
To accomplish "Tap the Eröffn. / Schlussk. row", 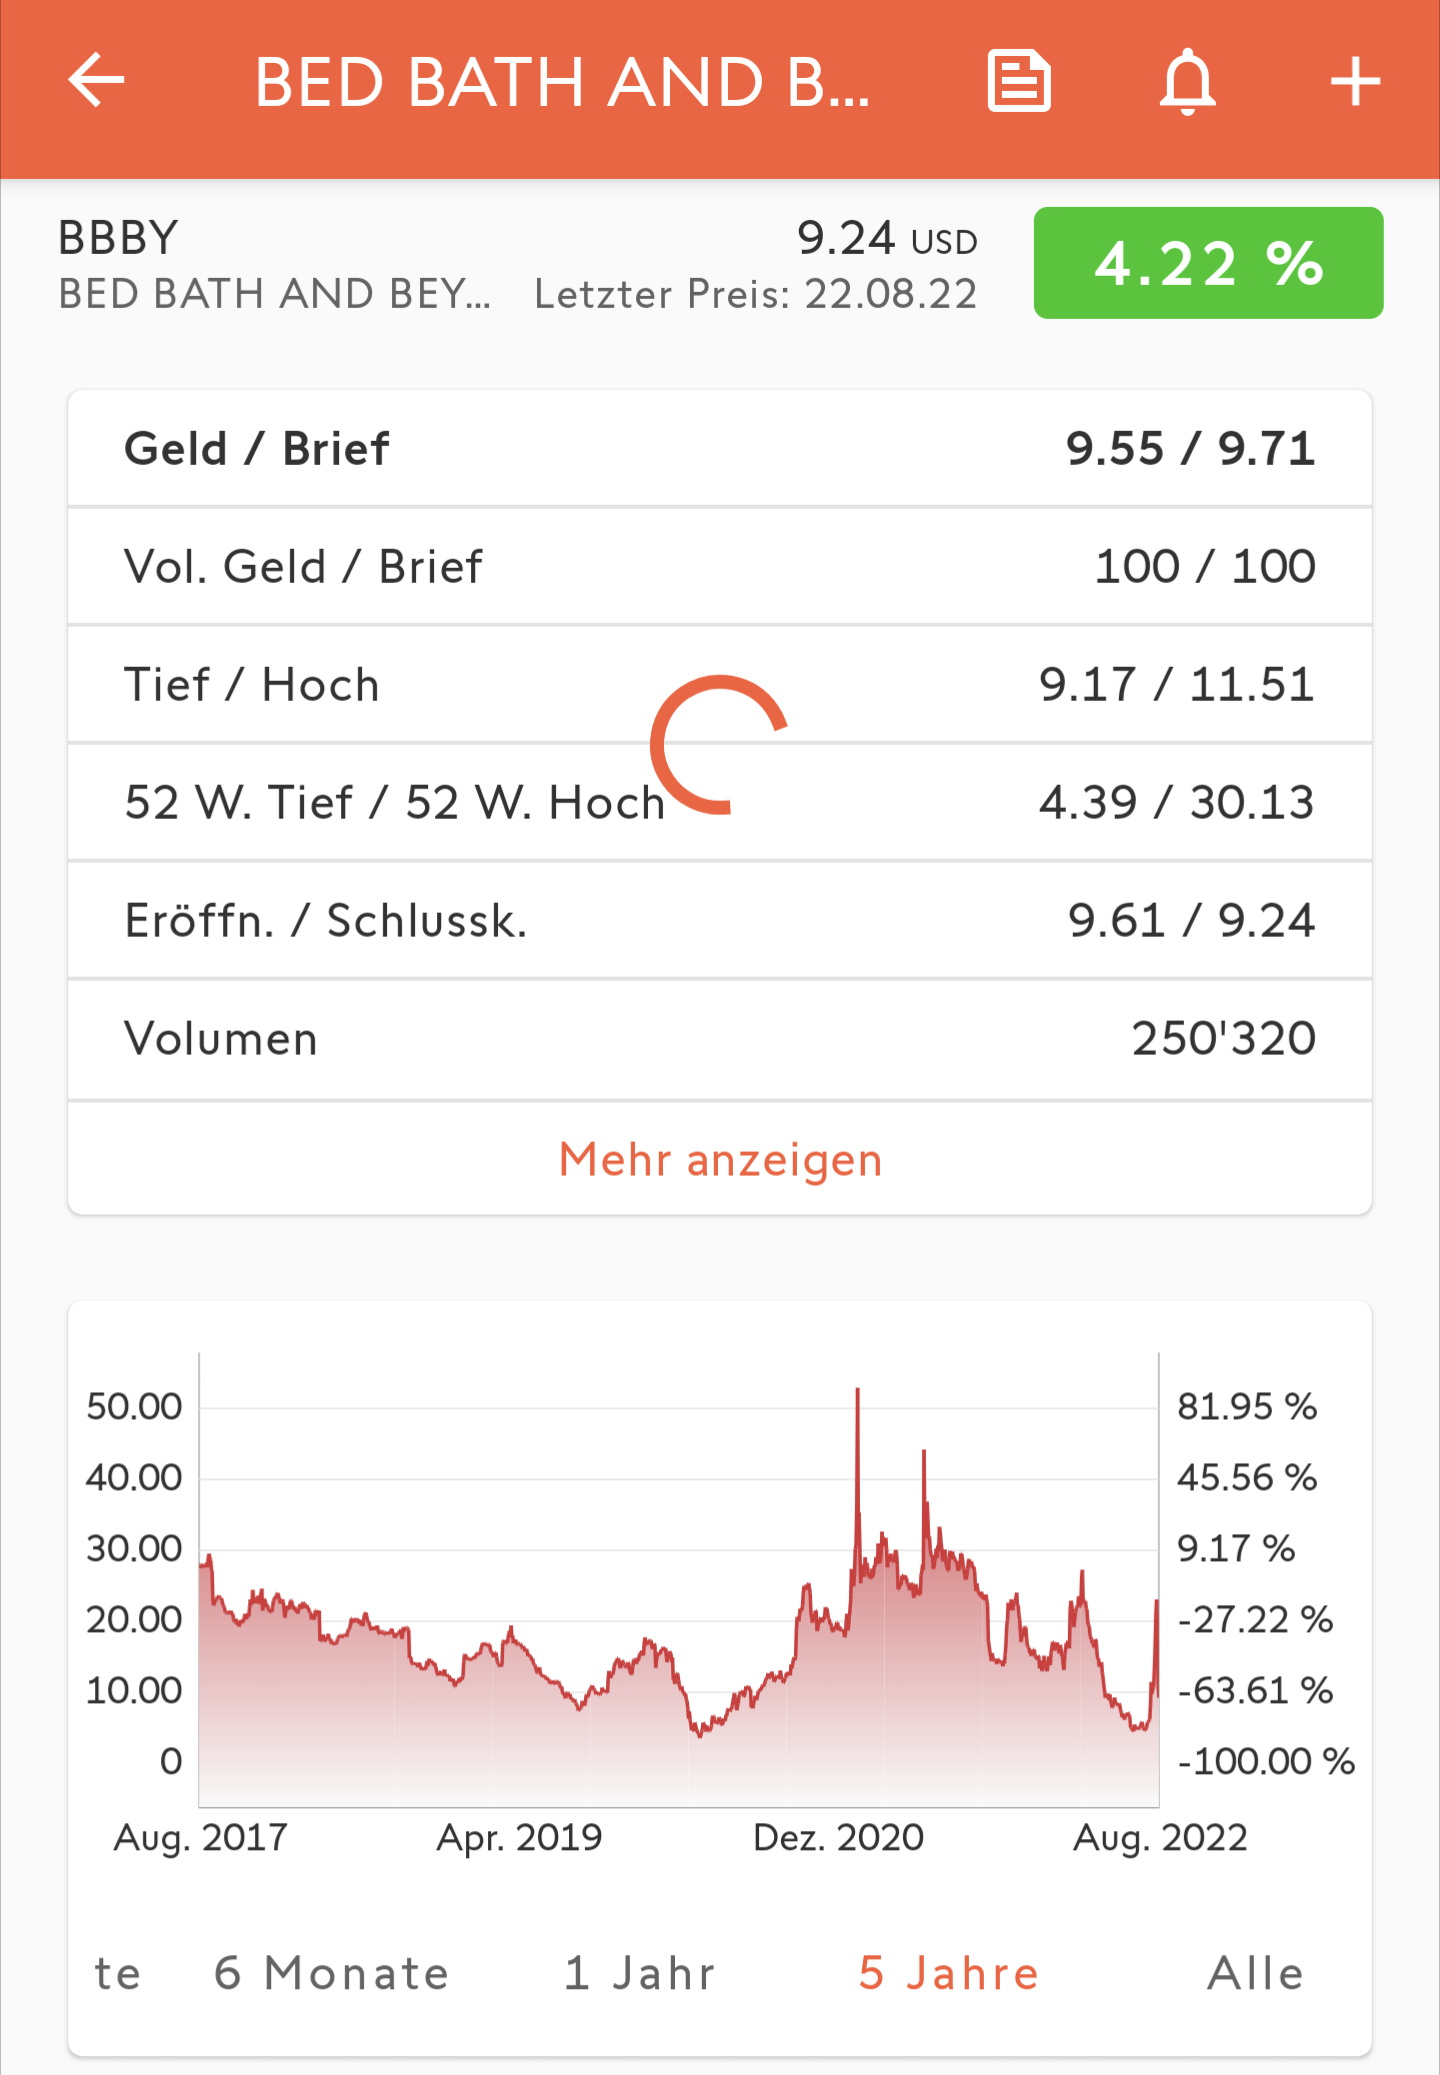I will tap(720, 920).
